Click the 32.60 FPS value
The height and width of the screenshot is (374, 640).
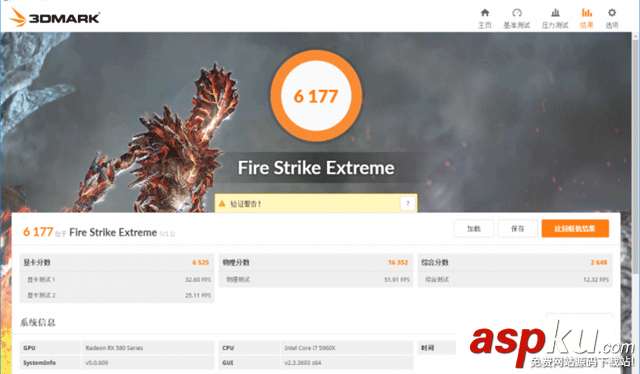tap(198, 280)
